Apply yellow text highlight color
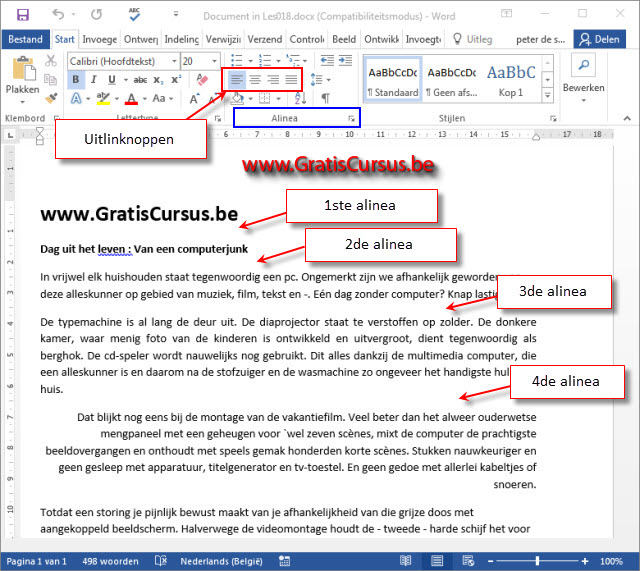The height and width of the screenshot is (571, 640). point(103,98)
